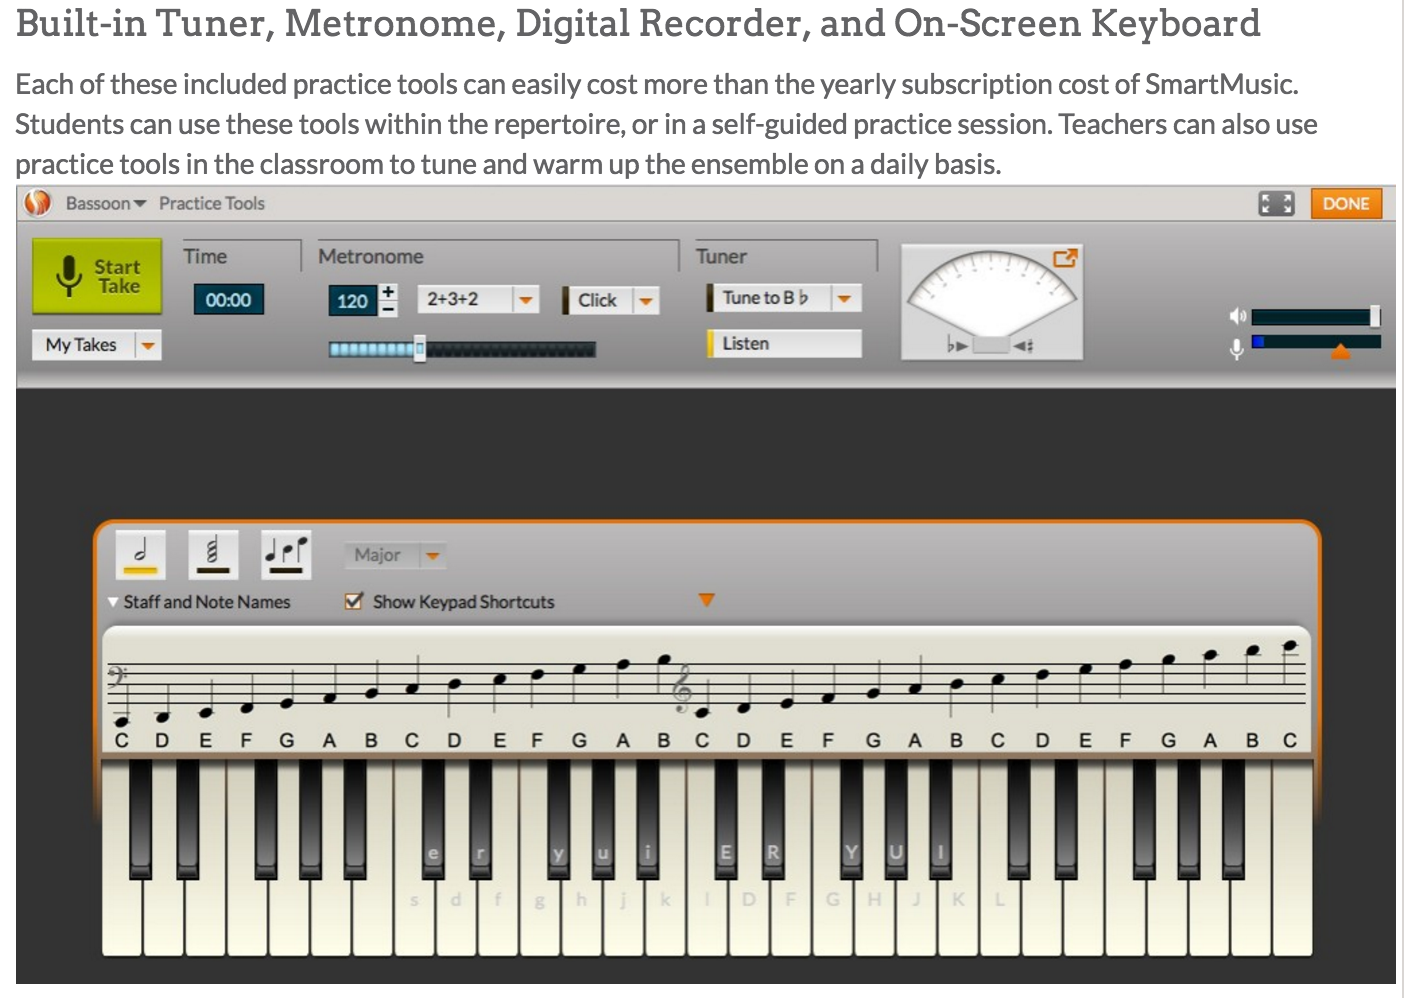Viewport: 1410px width, 998px height.
Task: Open the Click sound dropdown arrow
Action: click(x=646, y=300)
